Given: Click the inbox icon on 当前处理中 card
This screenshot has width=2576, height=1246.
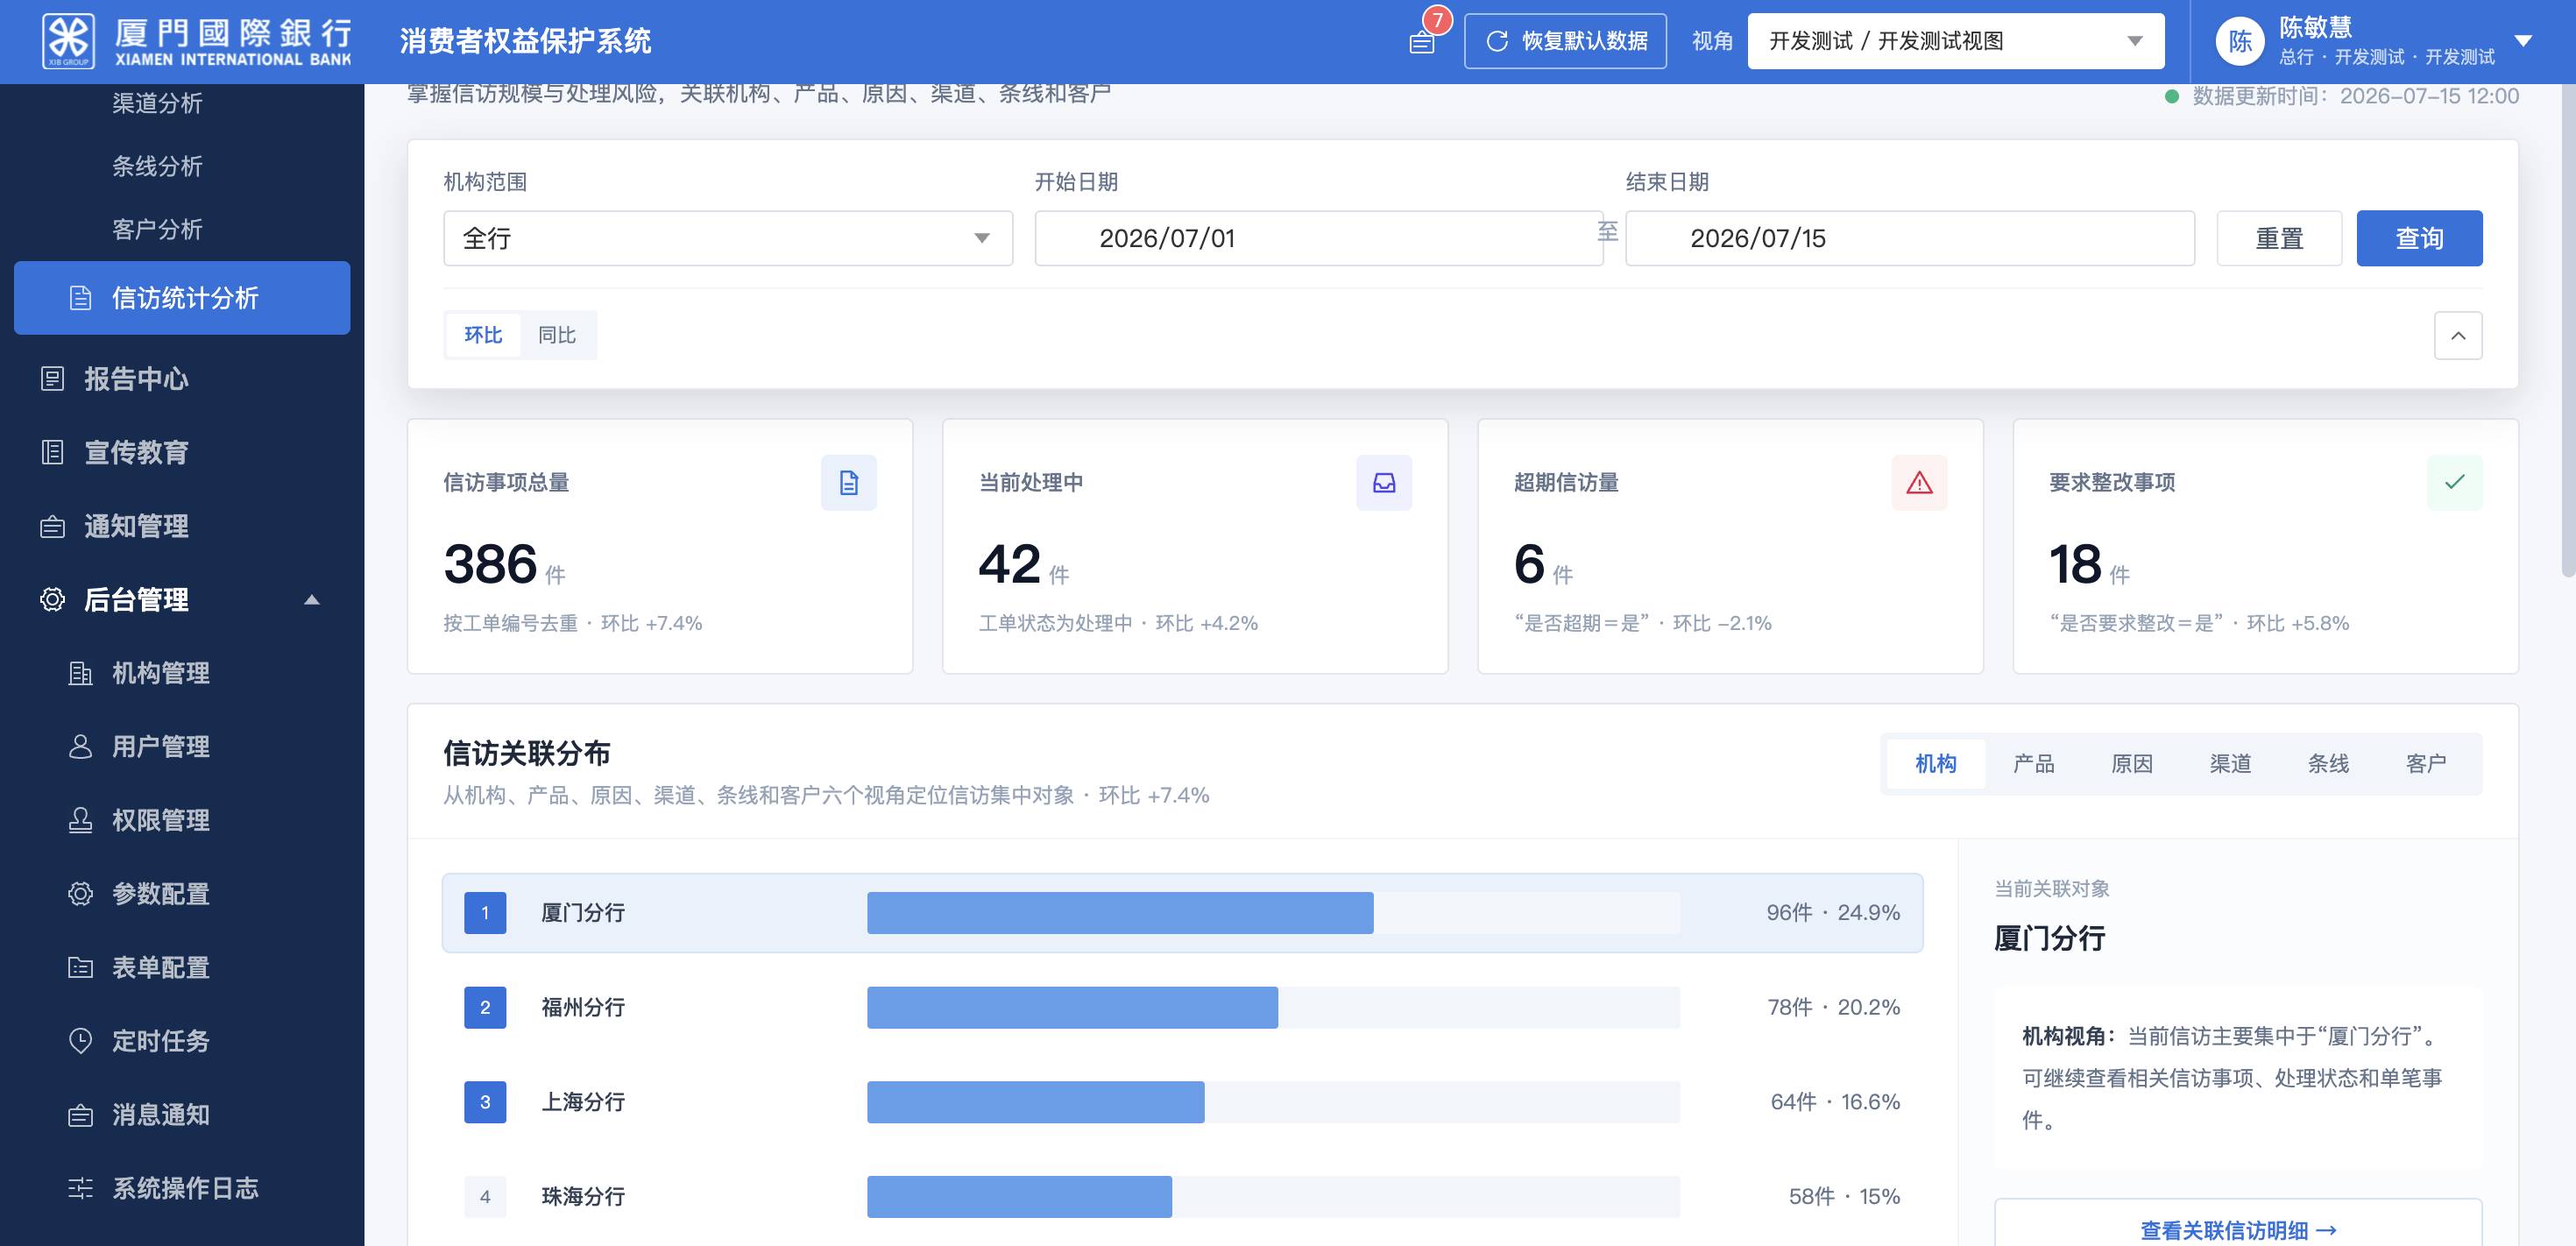Looking at the screenshot, I should coord(1384,483).
